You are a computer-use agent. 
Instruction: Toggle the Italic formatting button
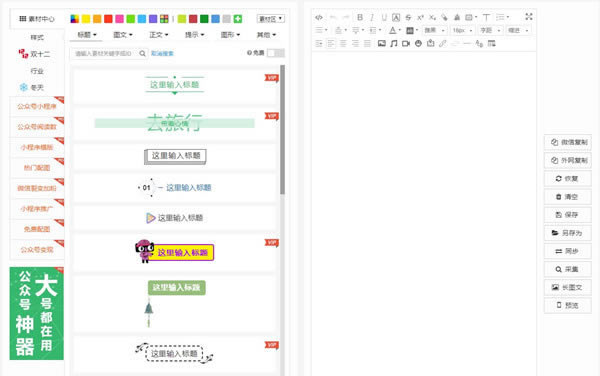[x=372, y=17]
